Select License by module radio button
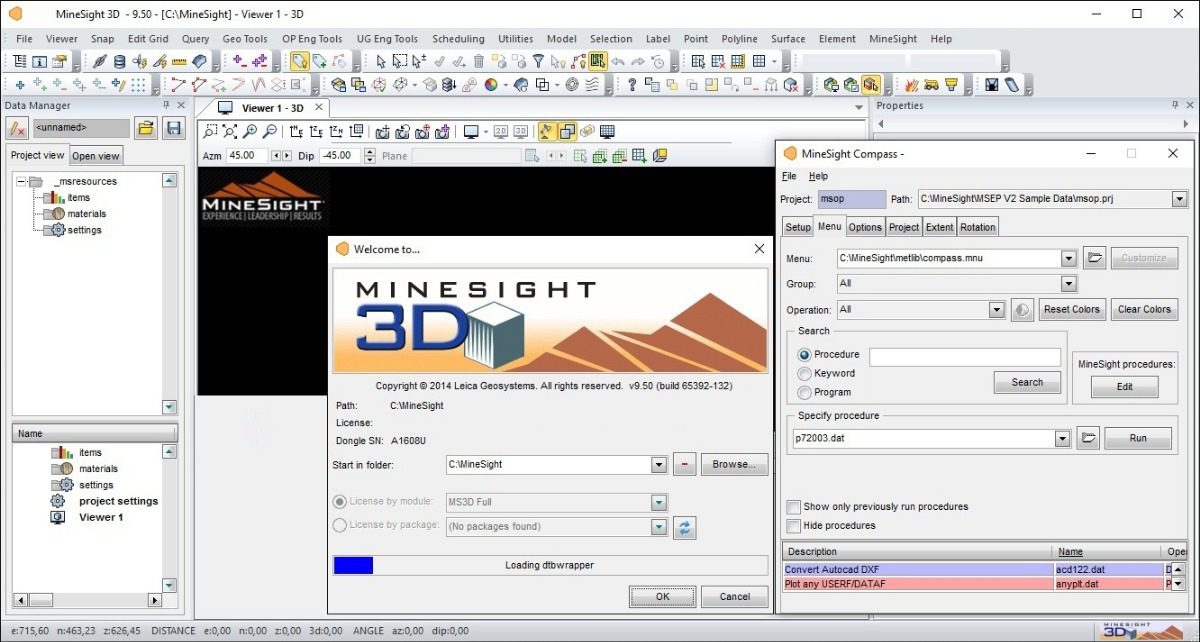This screenshot has width=1200, height=642. point(339,502)
